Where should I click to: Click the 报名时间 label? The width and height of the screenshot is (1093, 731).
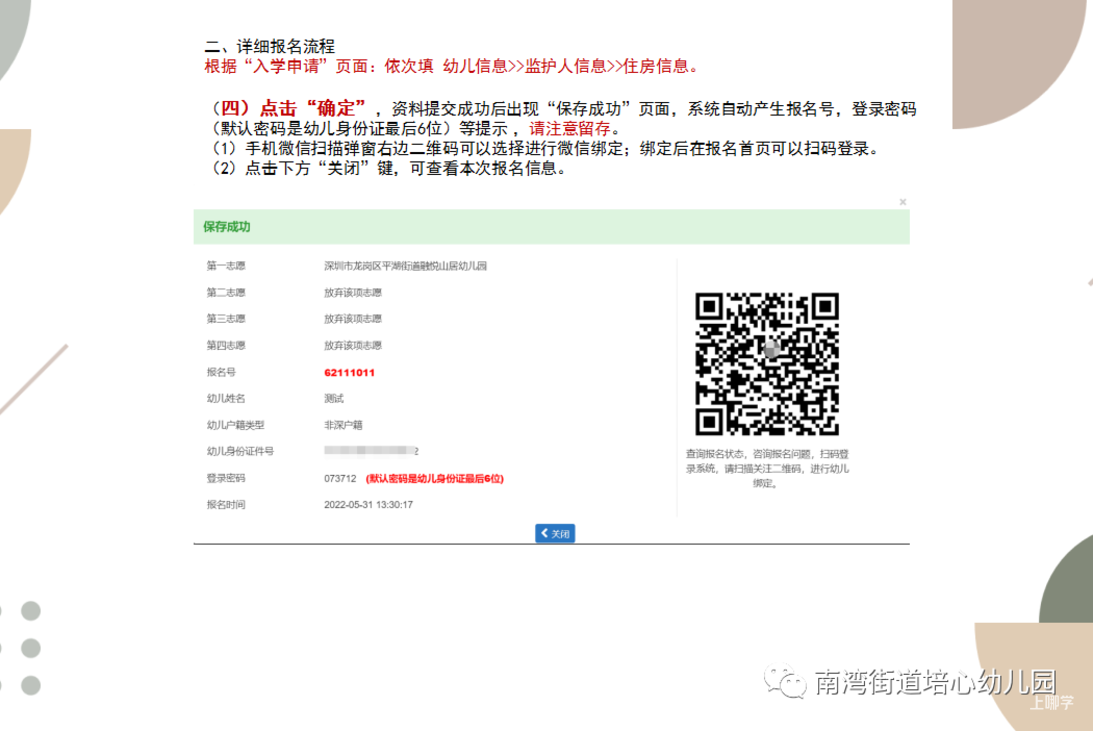(x=226, y=505)
